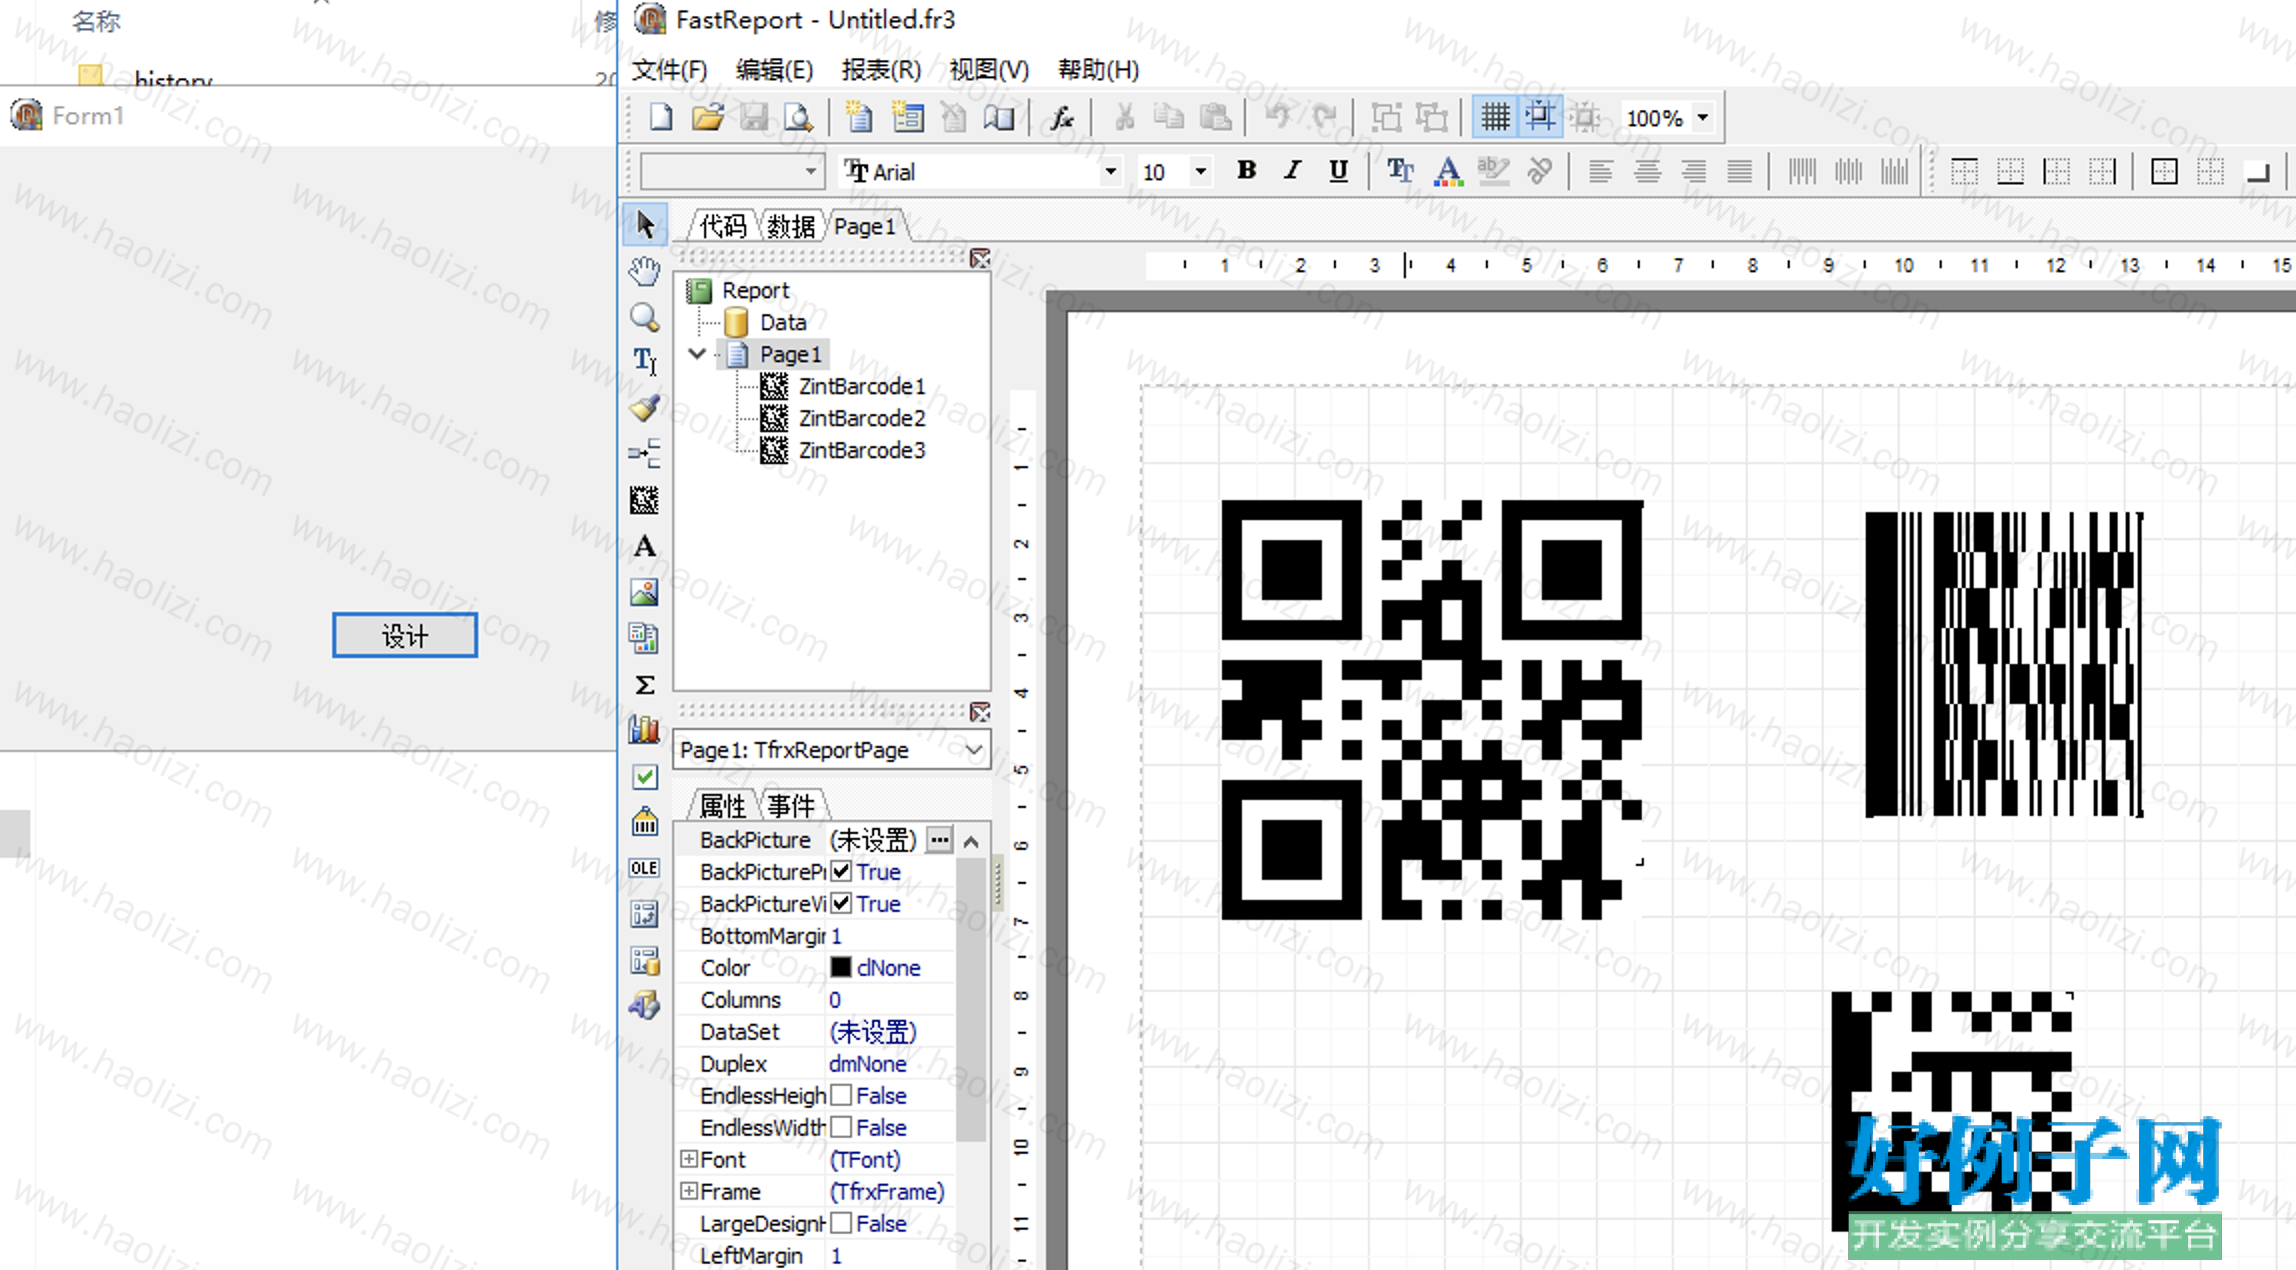2296x1270 pixels.
Task: Insert a Subreport object
Action: 645,638
